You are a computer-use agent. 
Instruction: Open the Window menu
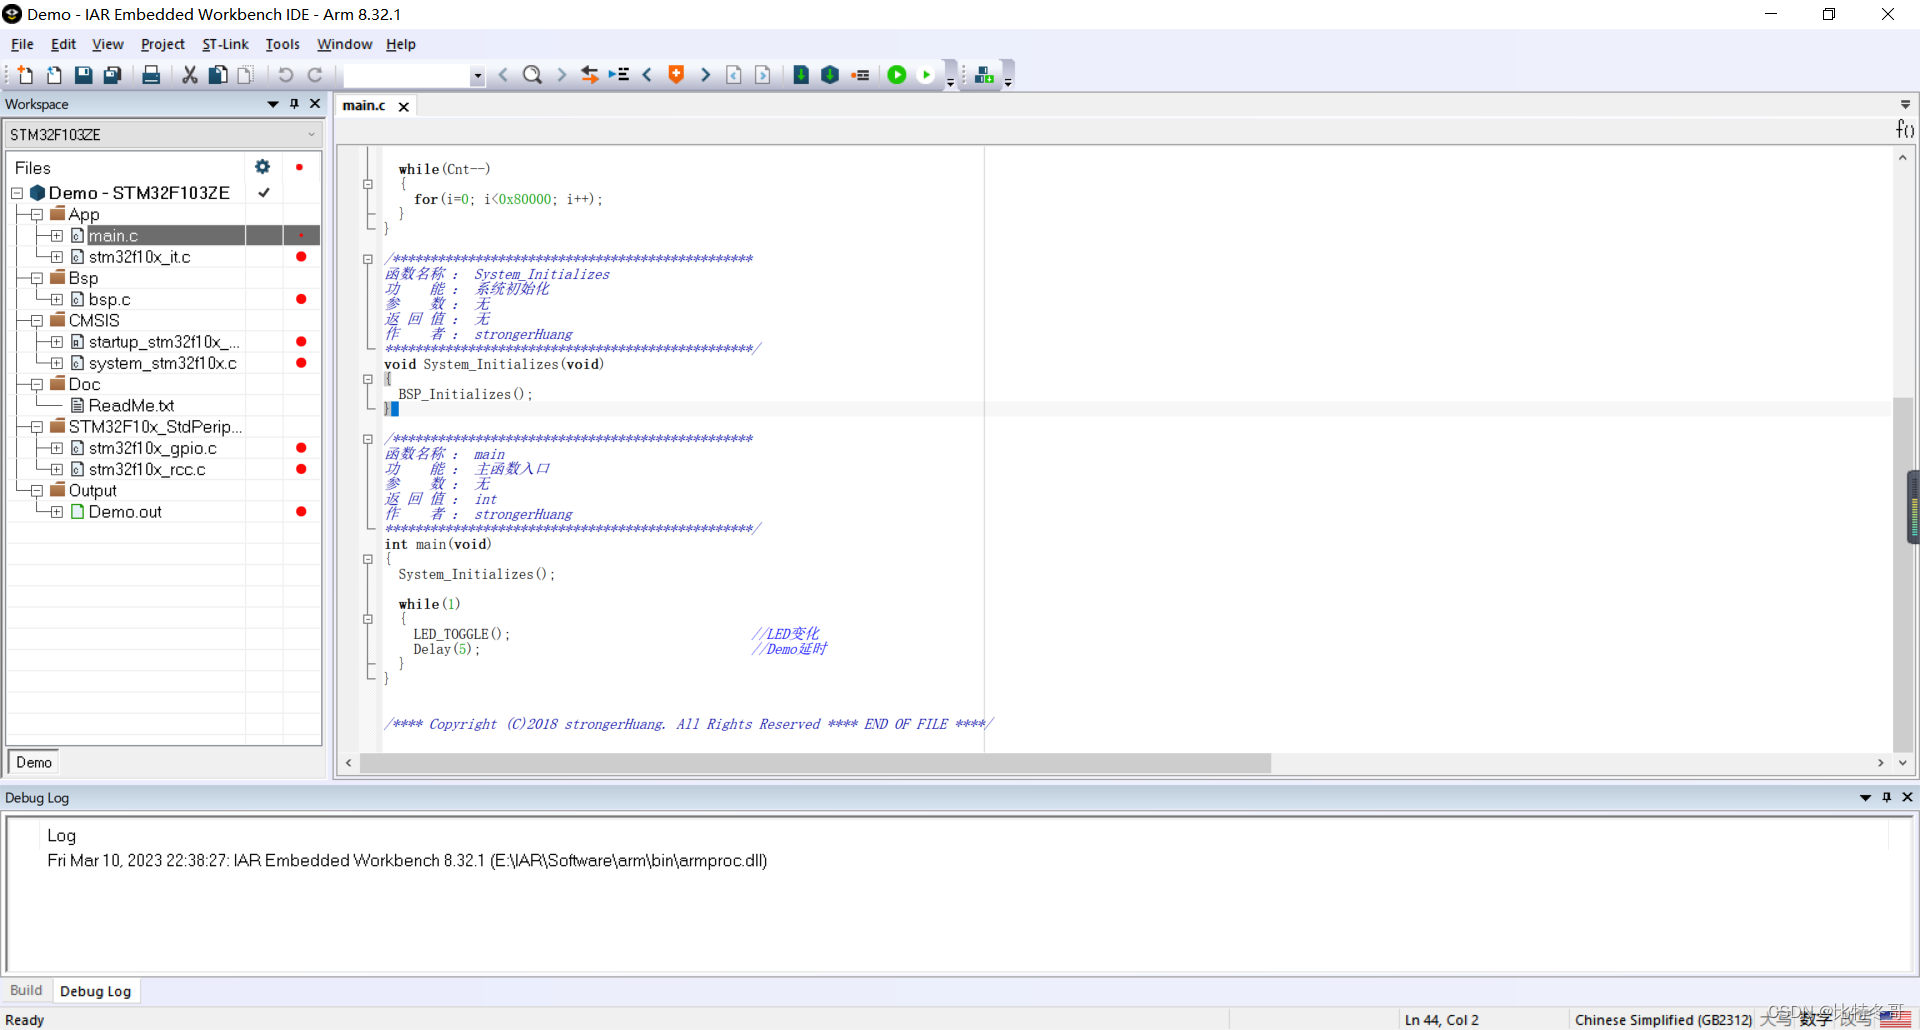coord(344,44)
